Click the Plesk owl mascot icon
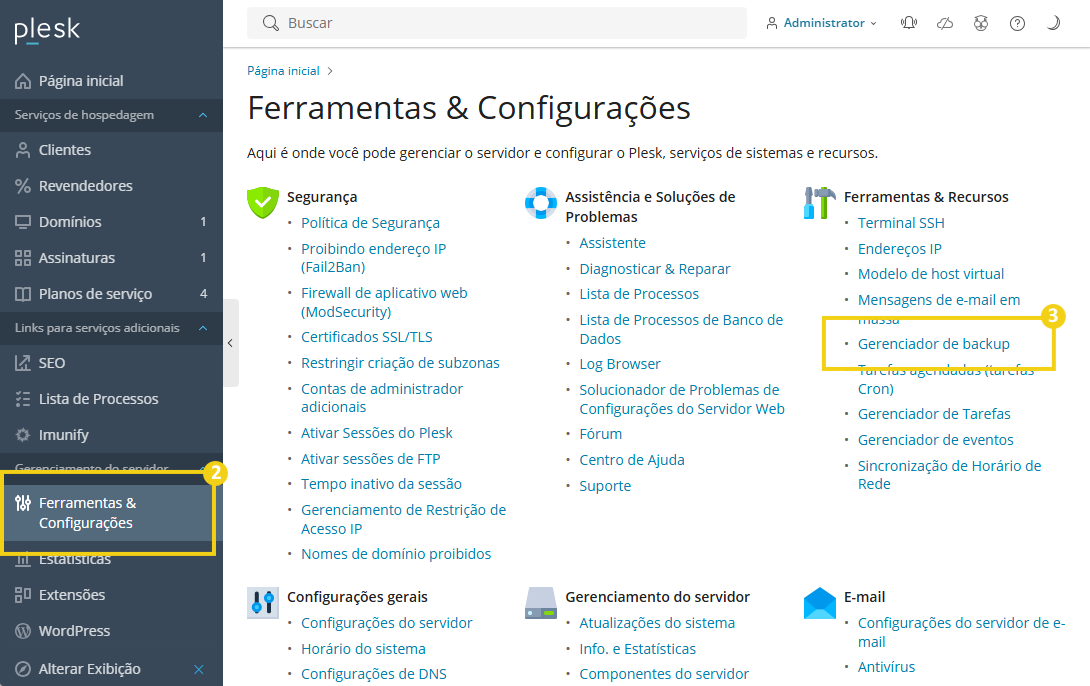This screenshot has width=1090, height=686. pos(981,22)
